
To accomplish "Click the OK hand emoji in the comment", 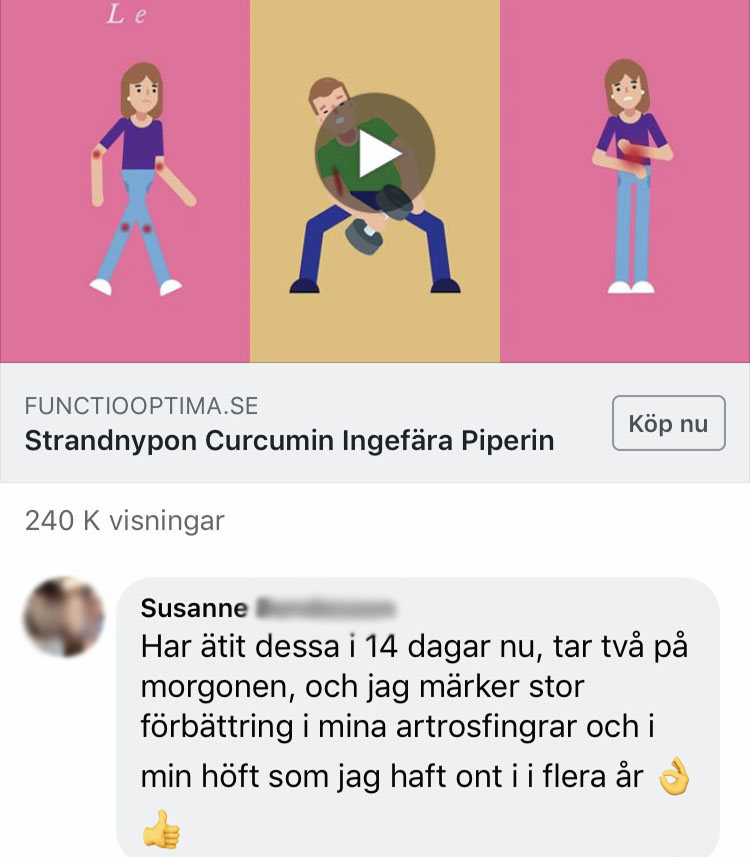I will 673,776.
